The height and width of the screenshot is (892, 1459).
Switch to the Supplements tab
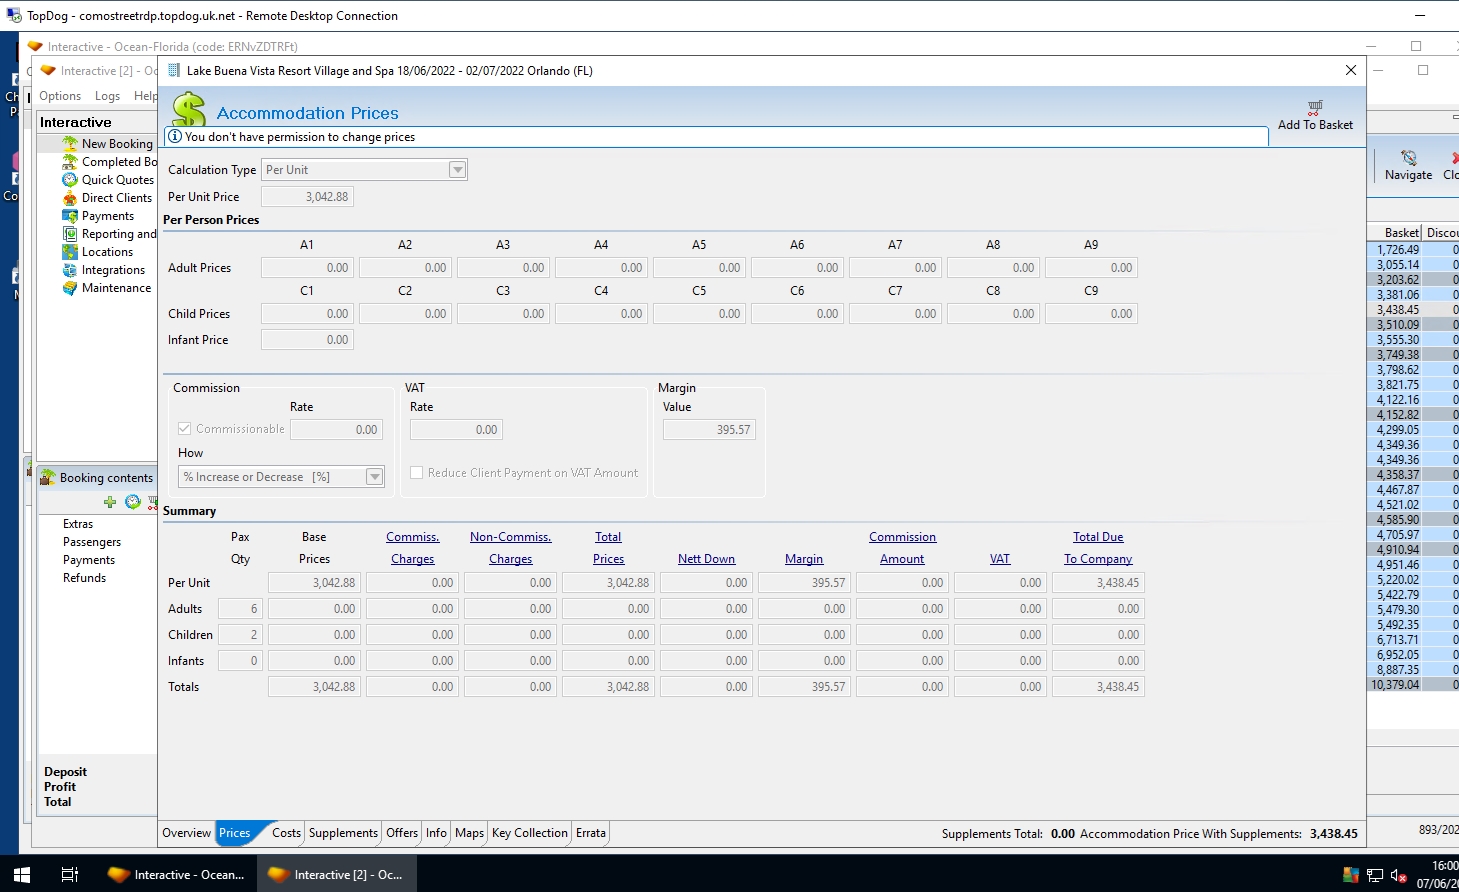(343, 833)
